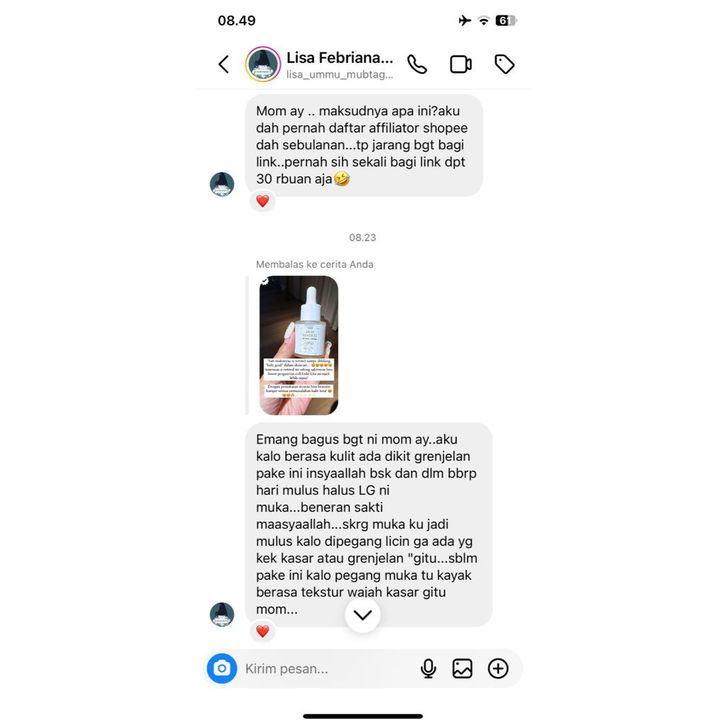Tap heart reaction under affiliator shopee message
The height and width of the screenshot is (726, 726).
click(x=263, y=201)
